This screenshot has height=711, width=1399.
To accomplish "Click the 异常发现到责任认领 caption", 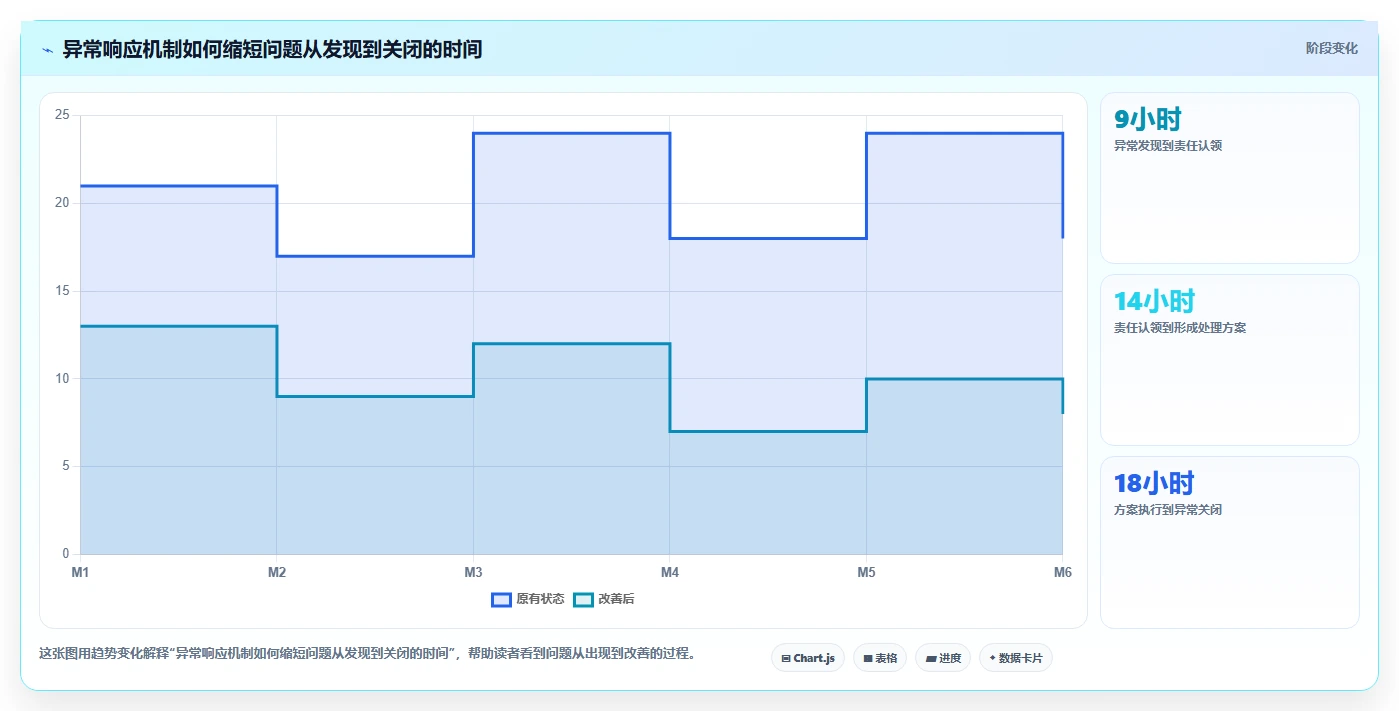I will (x=1168, y=145).
